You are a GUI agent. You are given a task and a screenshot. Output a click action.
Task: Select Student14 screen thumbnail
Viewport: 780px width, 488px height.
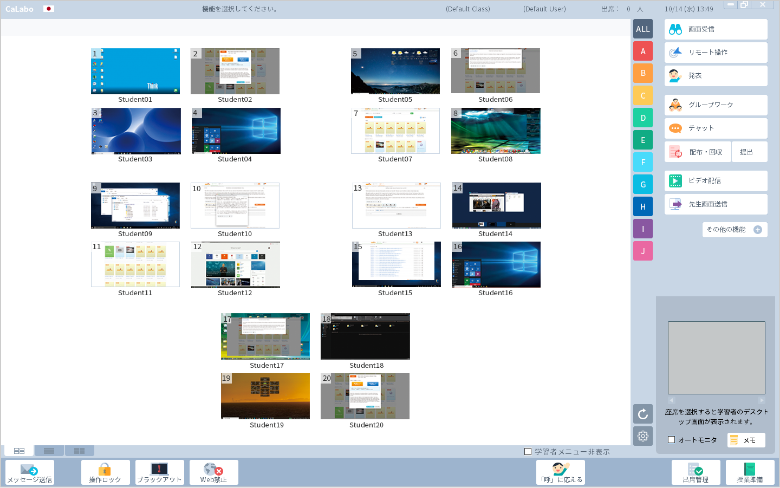pos(496,205)
